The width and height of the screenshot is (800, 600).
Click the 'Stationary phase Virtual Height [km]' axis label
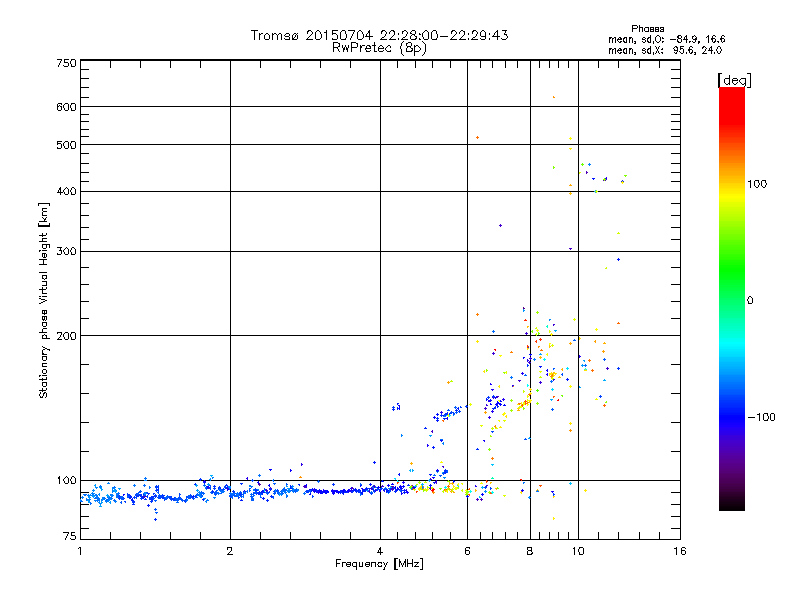(x=43, y=301)
